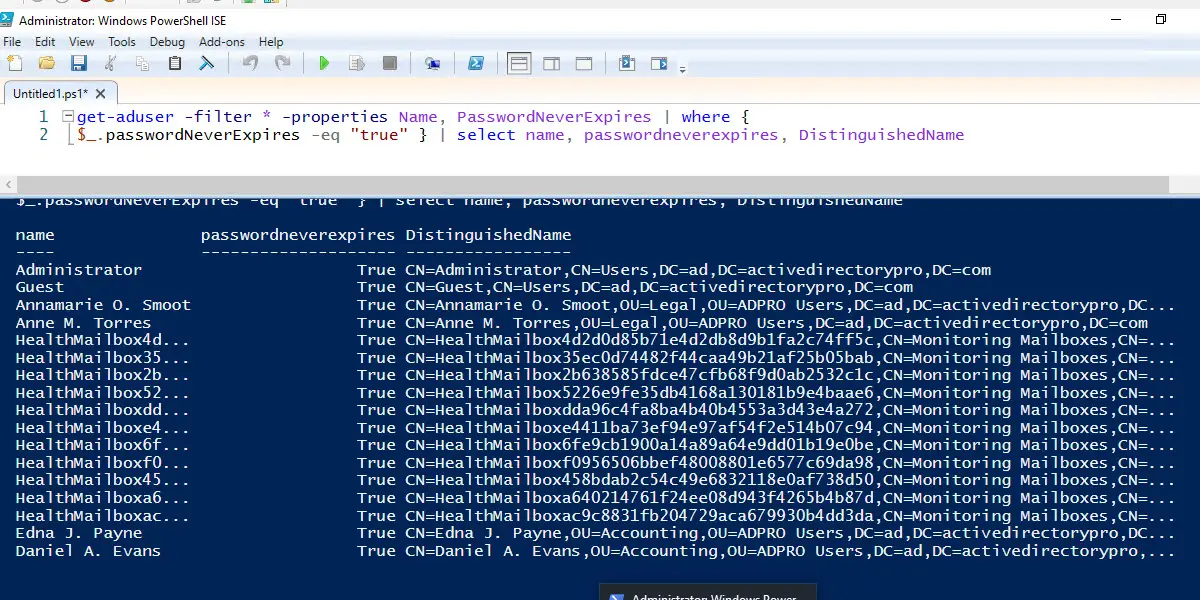Image resolution: width=1200 pixels, height=600 pixels.
Task: Click 'DistinguishedName' at end of line 2
Action: 881,135
